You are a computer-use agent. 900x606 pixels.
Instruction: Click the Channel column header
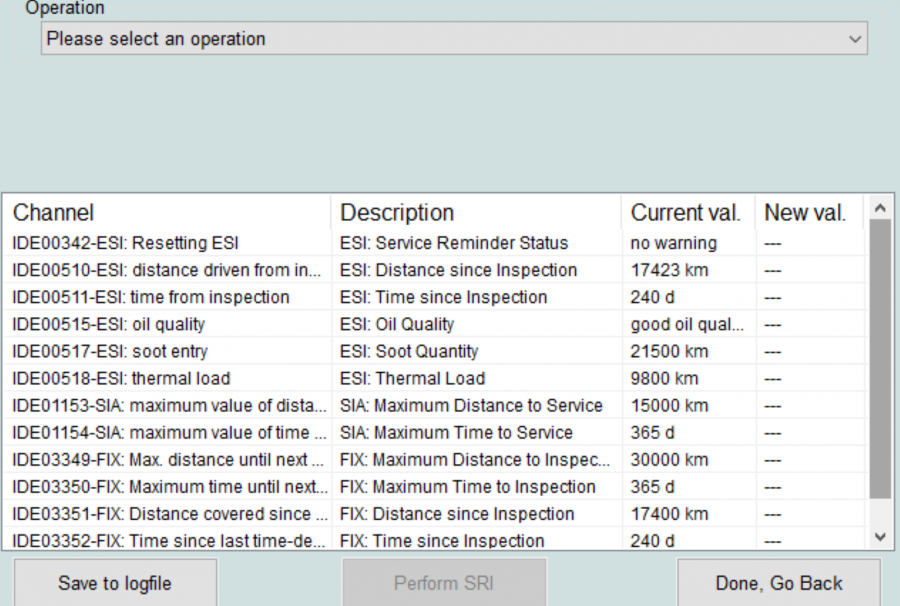click(x=168, y=213)
